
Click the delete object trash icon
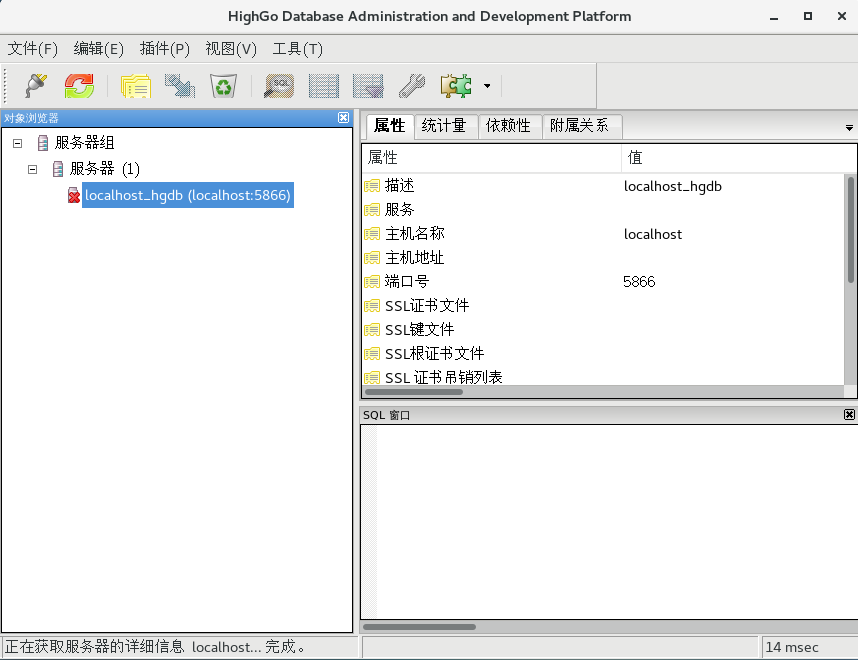coord(223,85)
